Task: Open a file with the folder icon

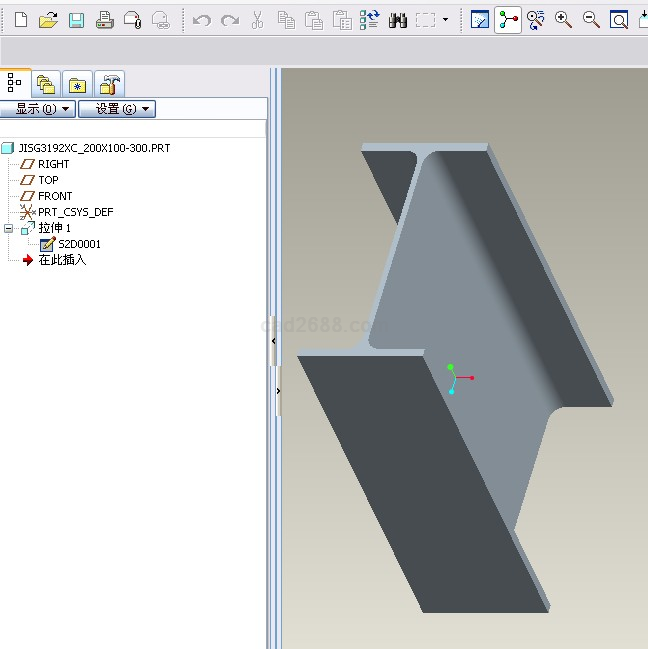Action: (x=48, y=20)
